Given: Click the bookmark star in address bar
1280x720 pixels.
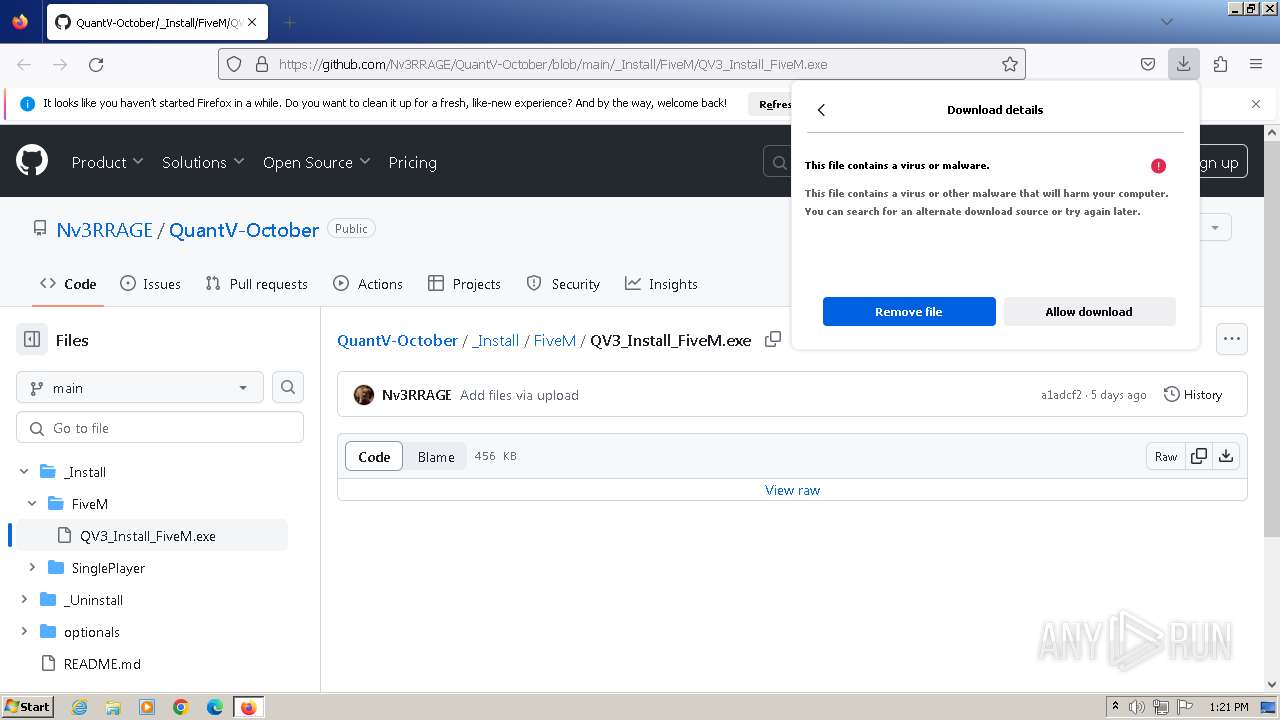Looking at the screenshot, I should pos(1010,64).
